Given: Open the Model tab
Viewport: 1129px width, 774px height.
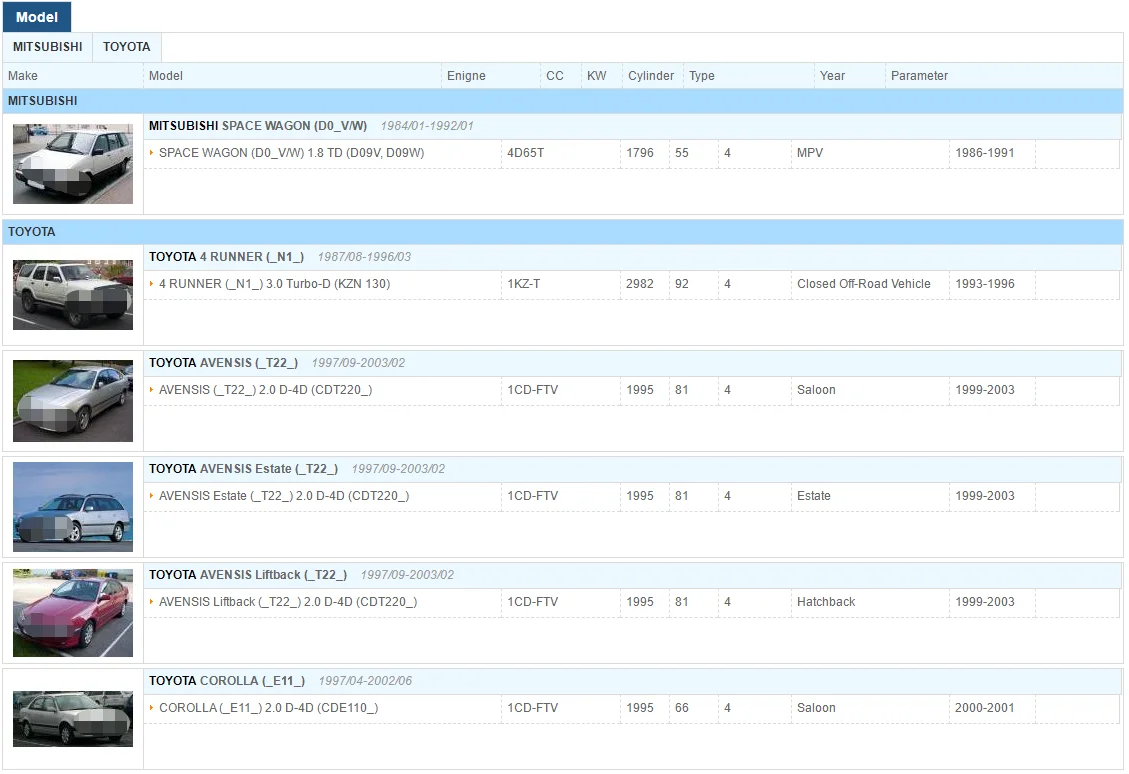Looking at the screenshot, I should (37, 17).
